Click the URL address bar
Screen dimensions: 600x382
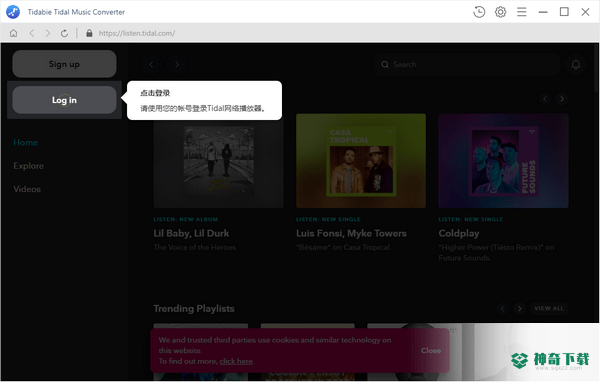coord(137,33)
